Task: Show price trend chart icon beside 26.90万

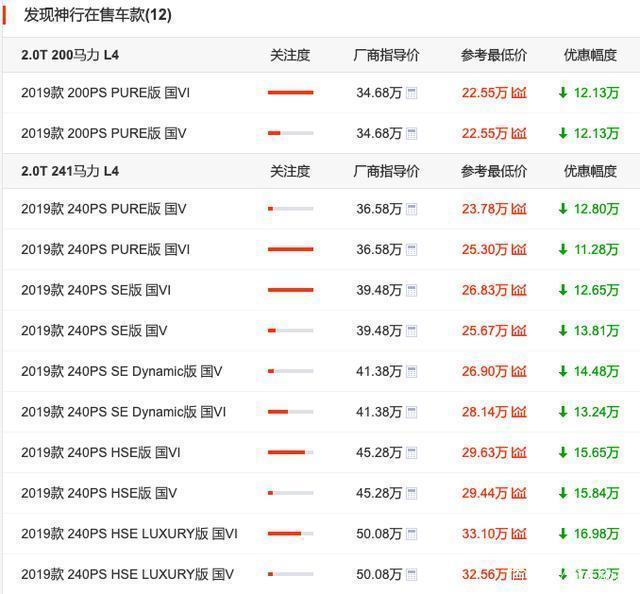Action: 519,372
